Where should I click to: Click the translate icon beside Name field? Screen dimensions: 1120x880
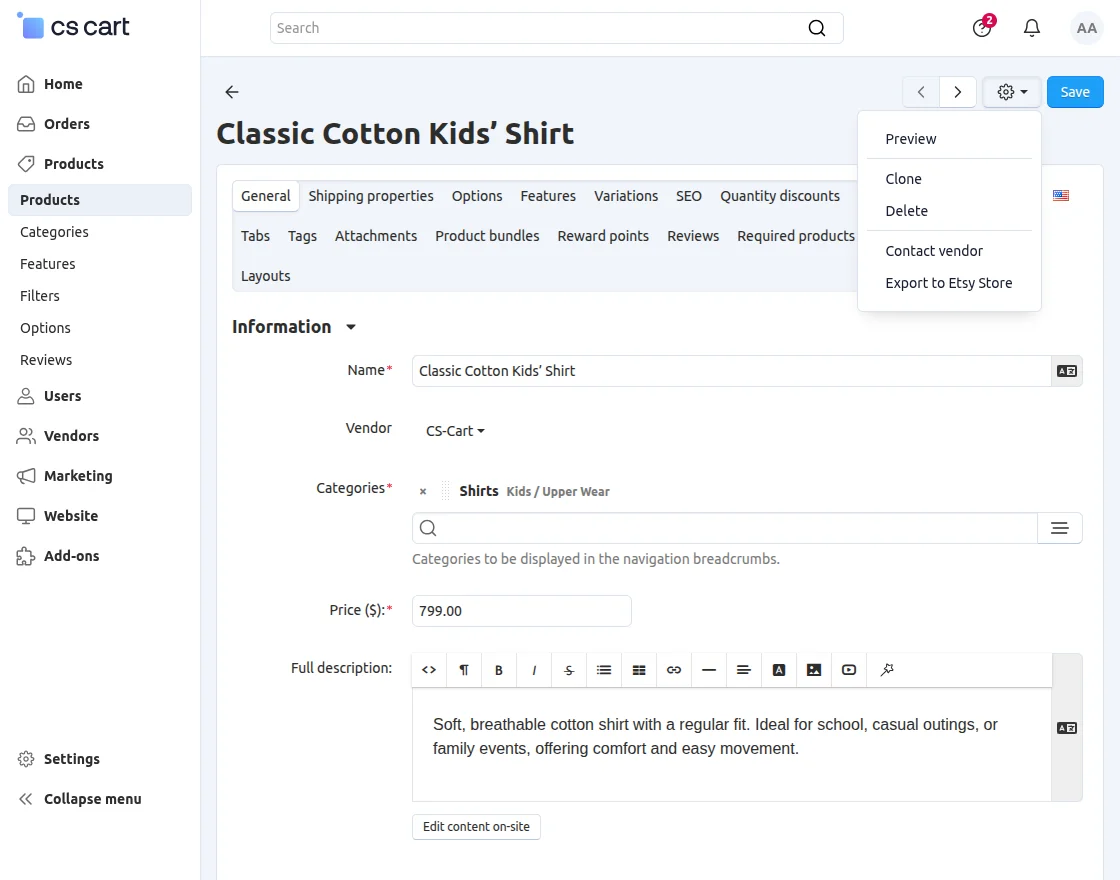click(x=1066, y=371)
